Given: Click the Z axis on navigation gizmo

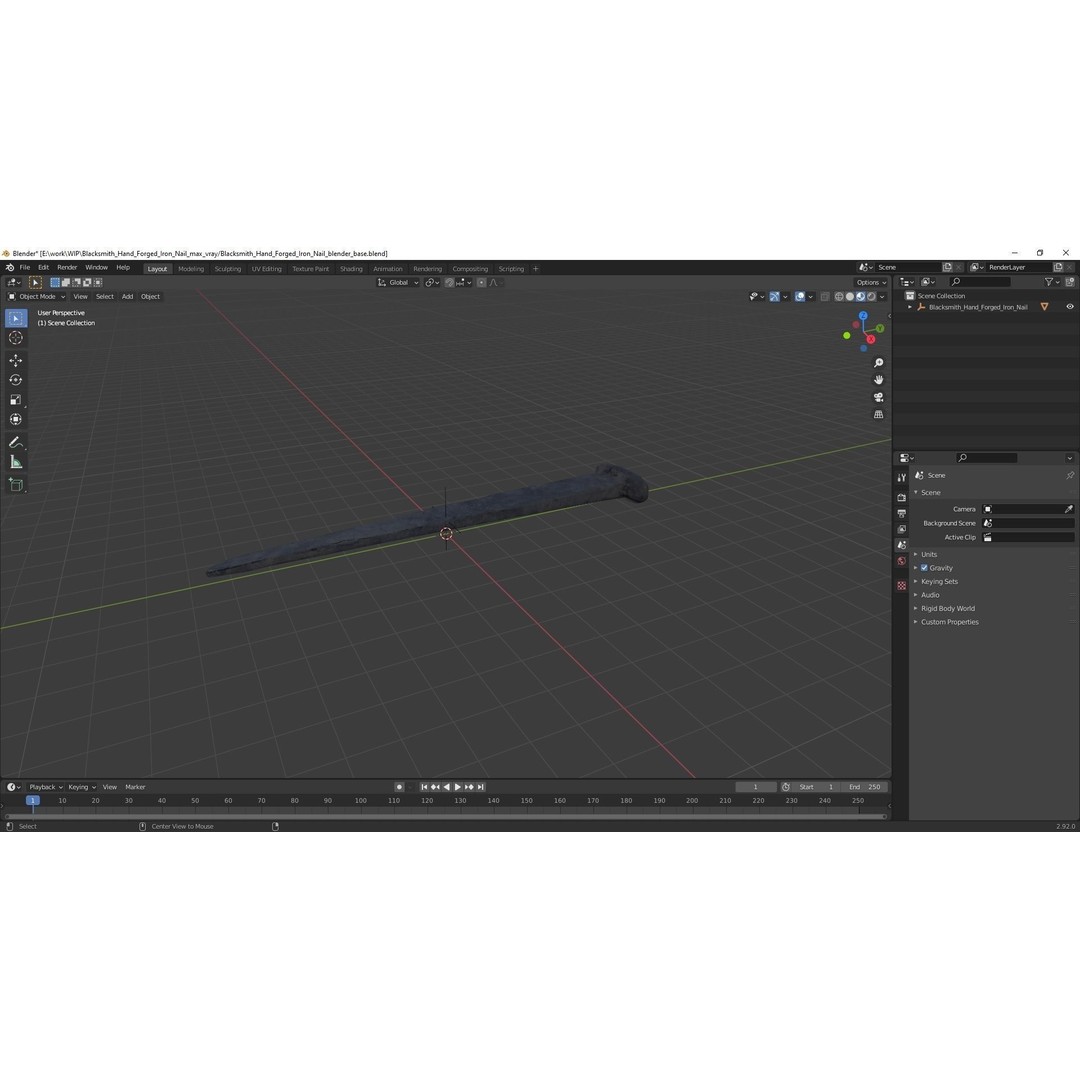Looking at the screenshot, I should [x=863, y=315].
